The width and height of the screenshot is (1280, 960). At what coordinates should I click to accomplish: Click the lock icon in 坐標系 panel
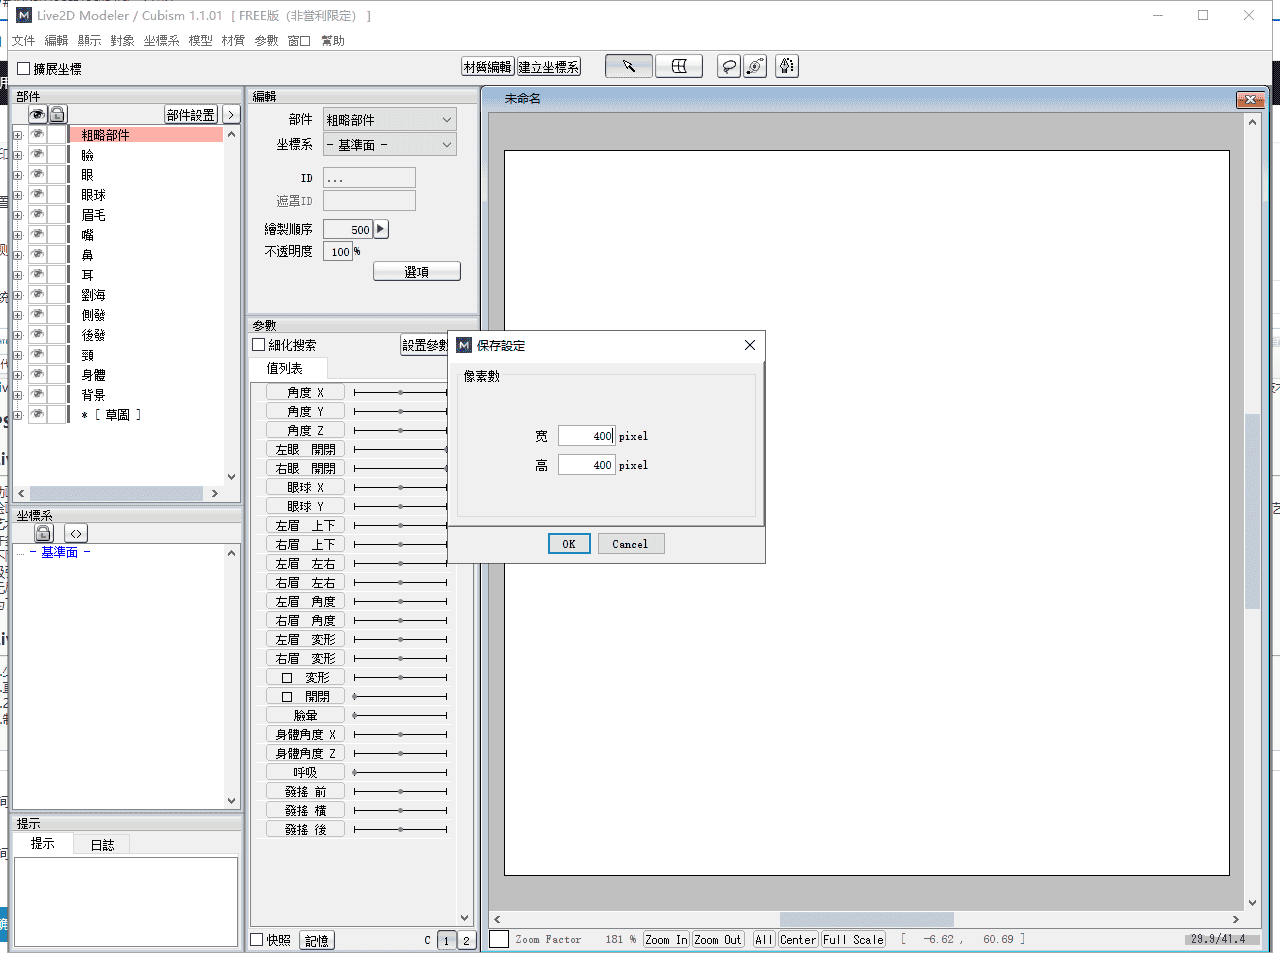(43, 533)
